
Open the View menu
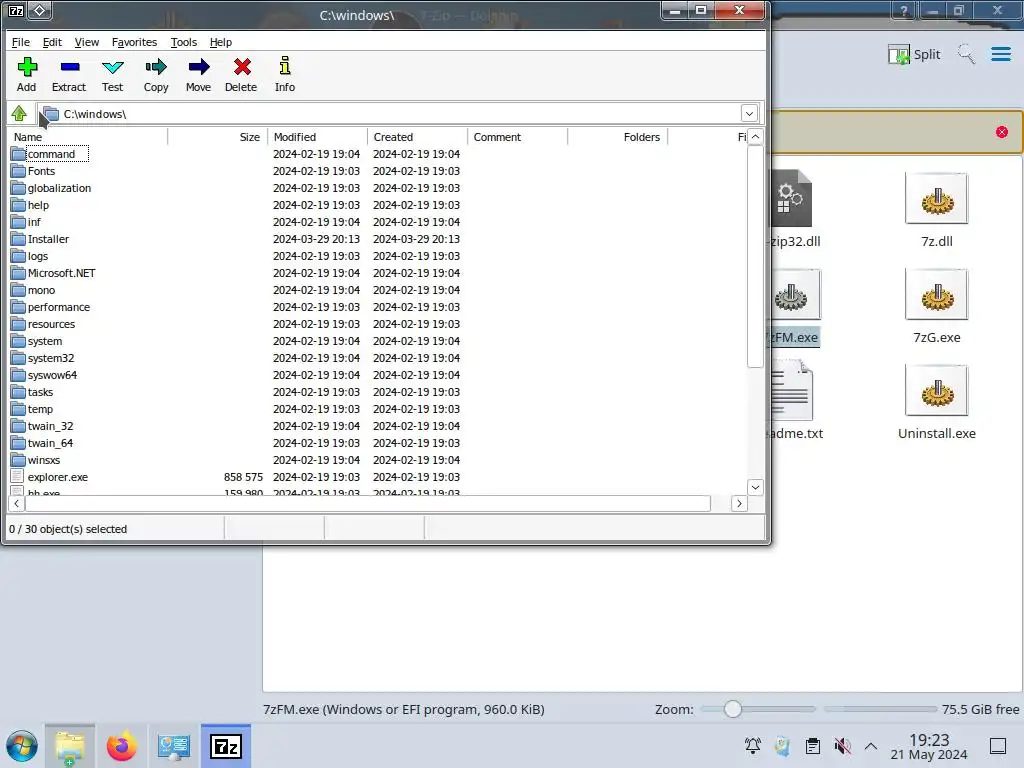point(87,42)
